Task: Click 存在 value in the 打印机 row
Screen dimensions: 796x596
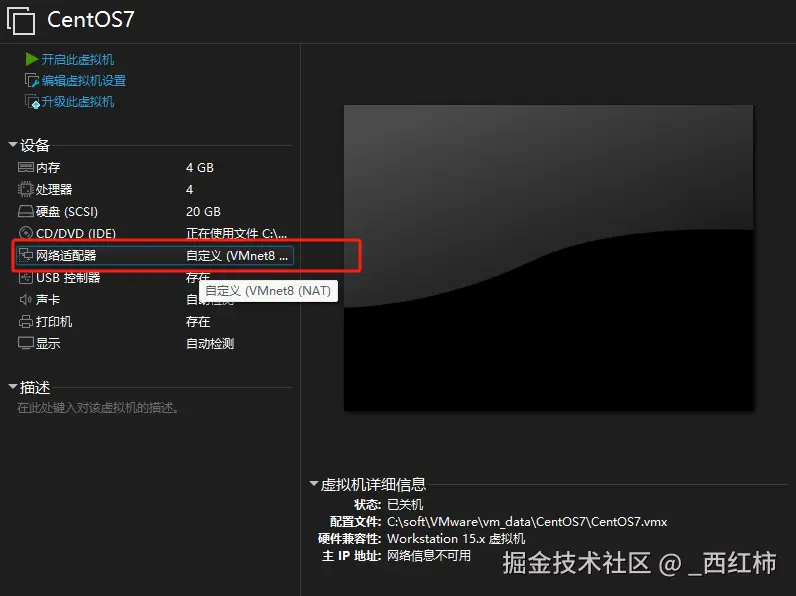Action: click(198, 322)
